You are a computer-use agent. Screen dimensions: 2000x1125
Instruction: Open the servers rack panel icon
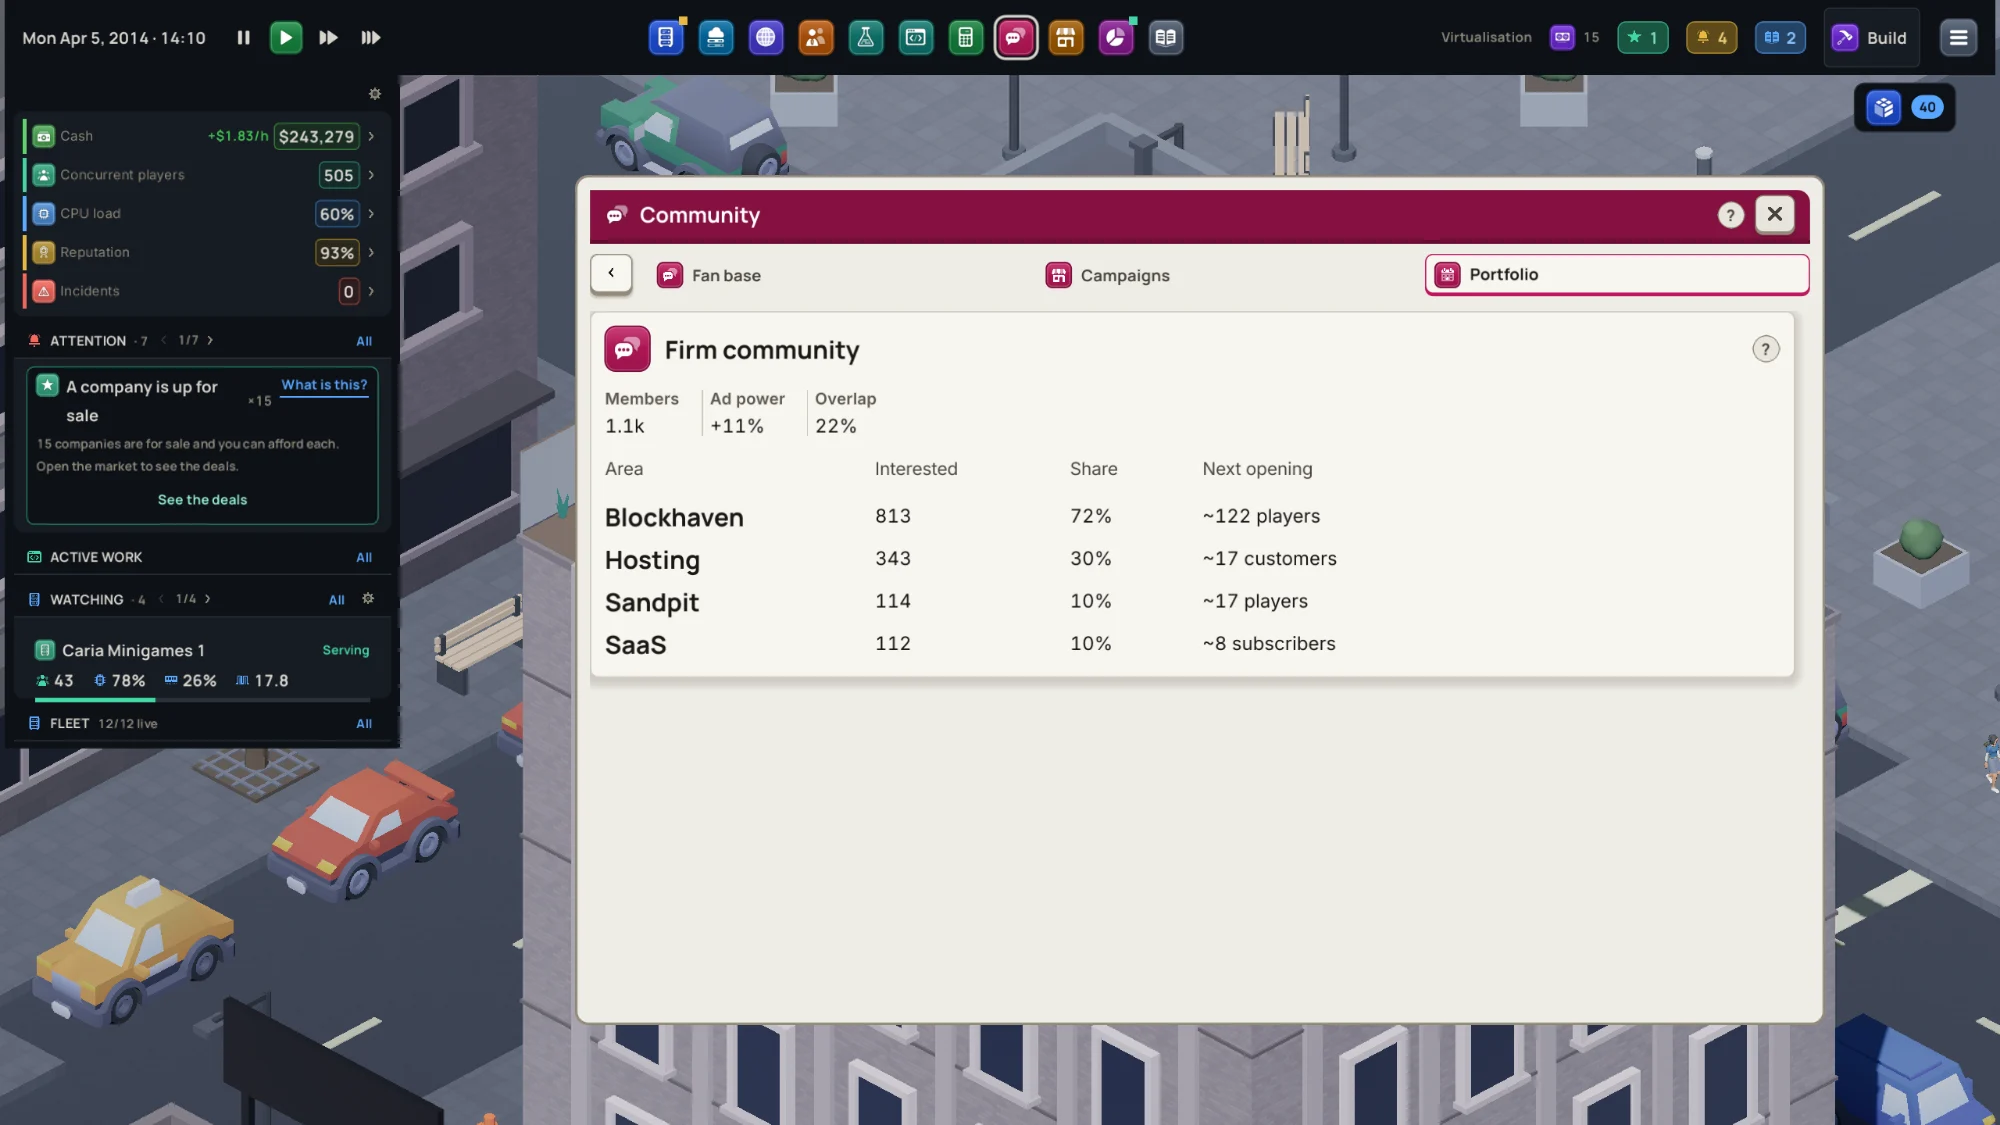(x=665, y=38)
